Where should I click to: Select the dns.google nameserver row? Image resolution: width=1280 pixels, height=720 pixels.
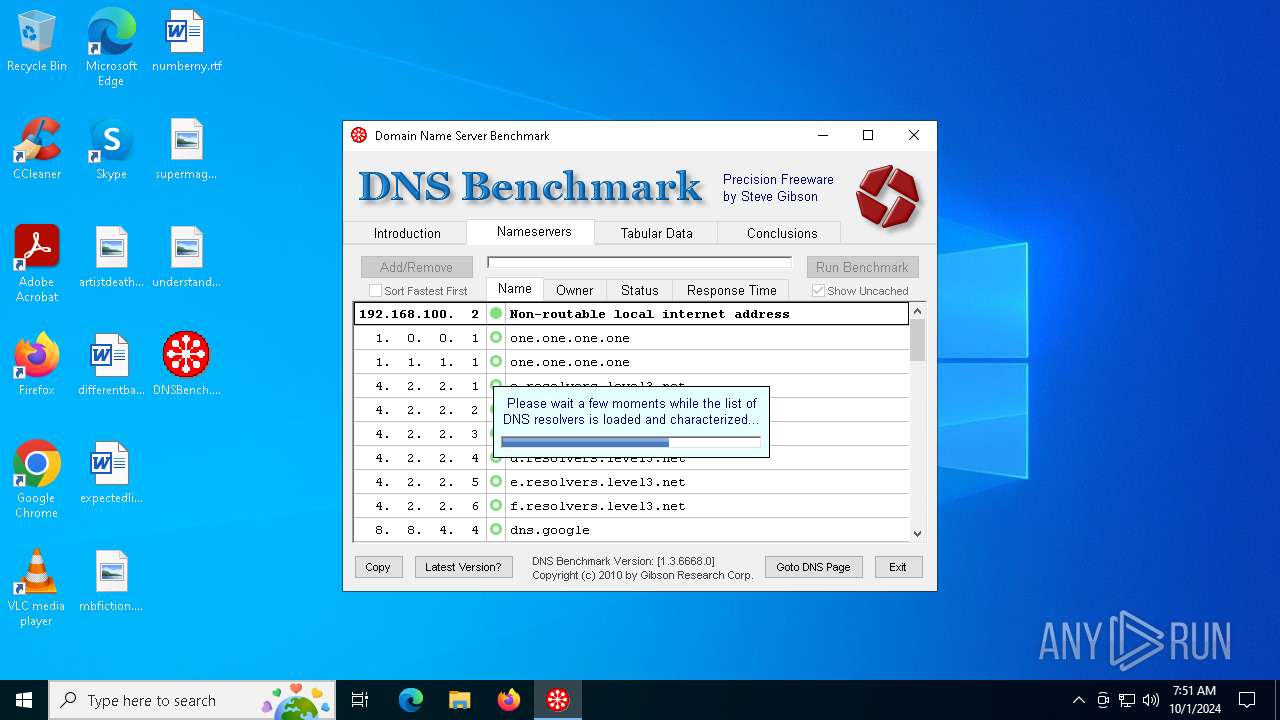[631, 529]
